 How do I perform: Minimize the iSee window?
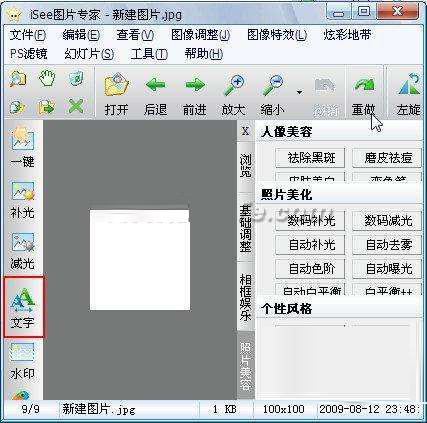pyautogui.click(x=339, y=13)
